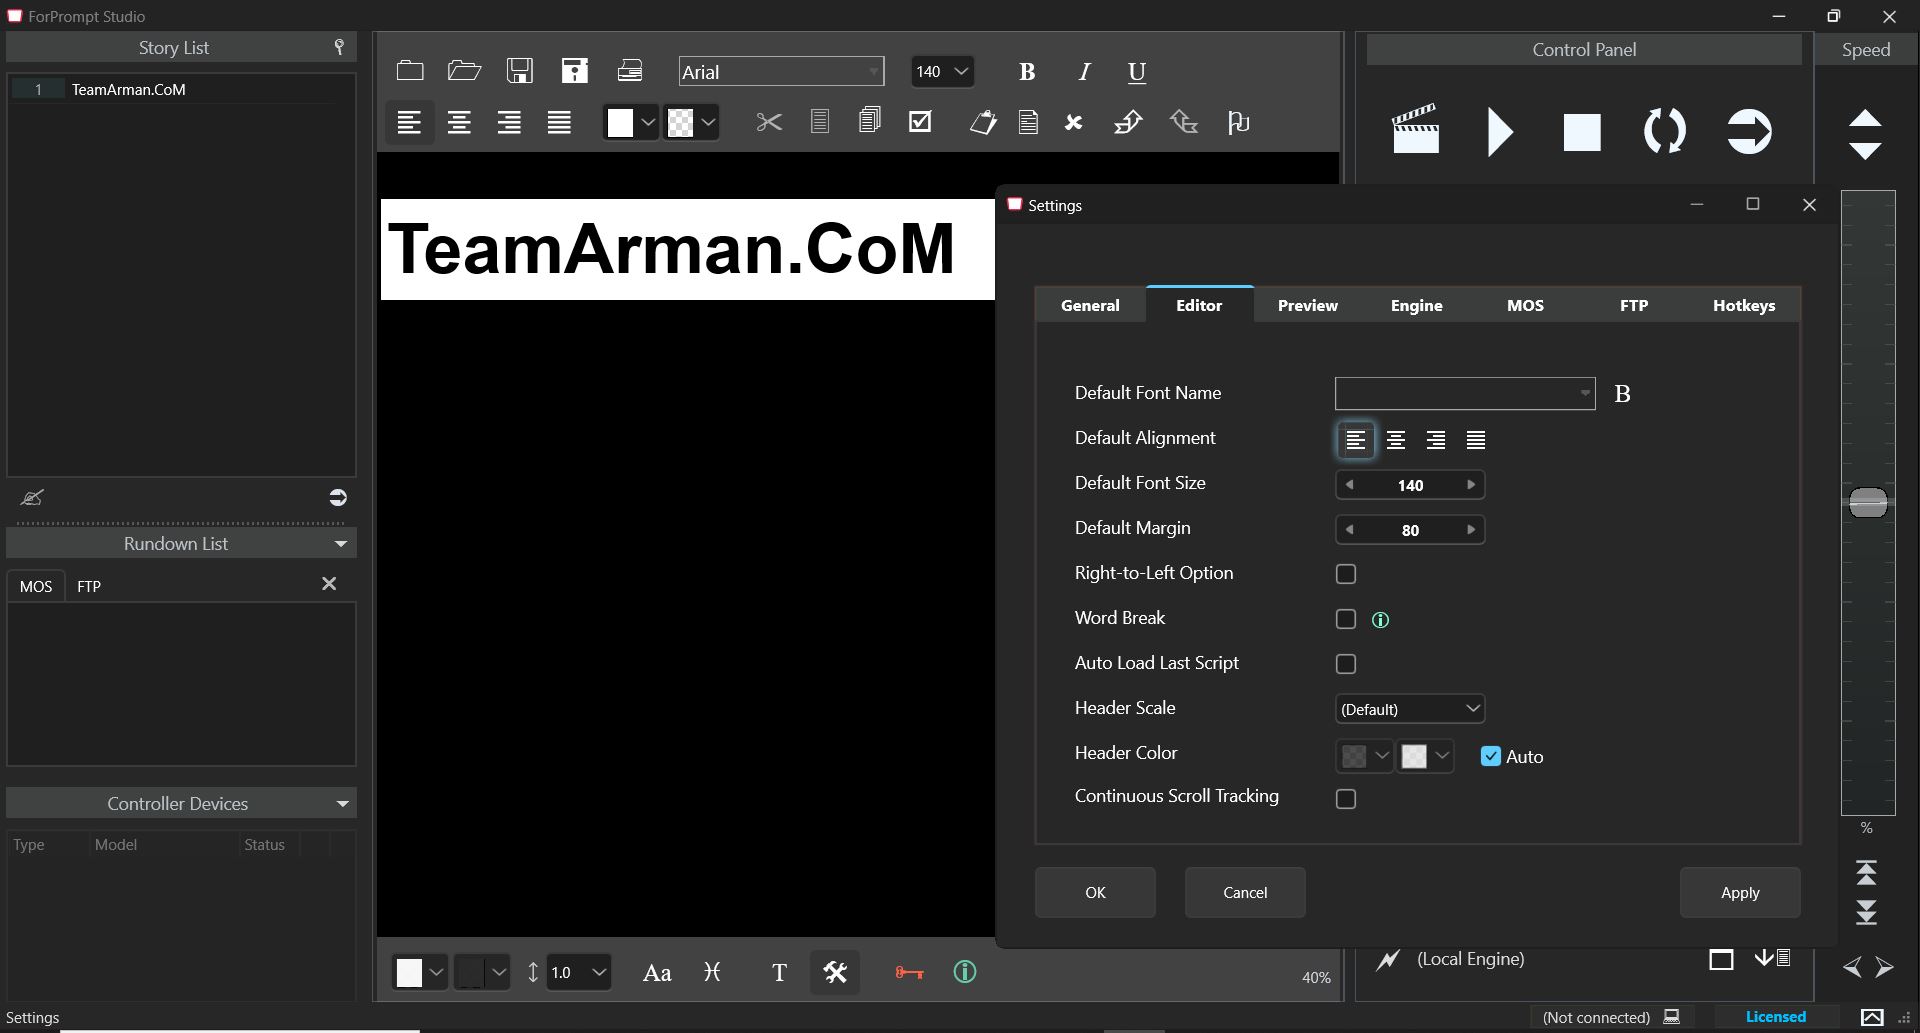
Task: Toggle underline formatting in editor toolbar
Action: pos(1137,72)
